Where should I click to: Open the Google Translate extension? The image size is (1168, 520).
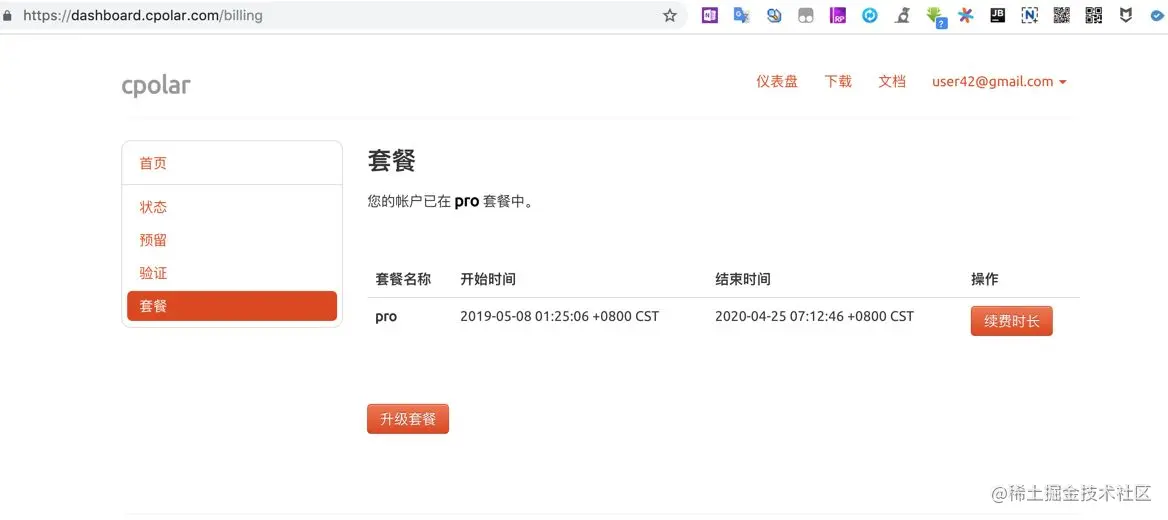coord(741,15)
